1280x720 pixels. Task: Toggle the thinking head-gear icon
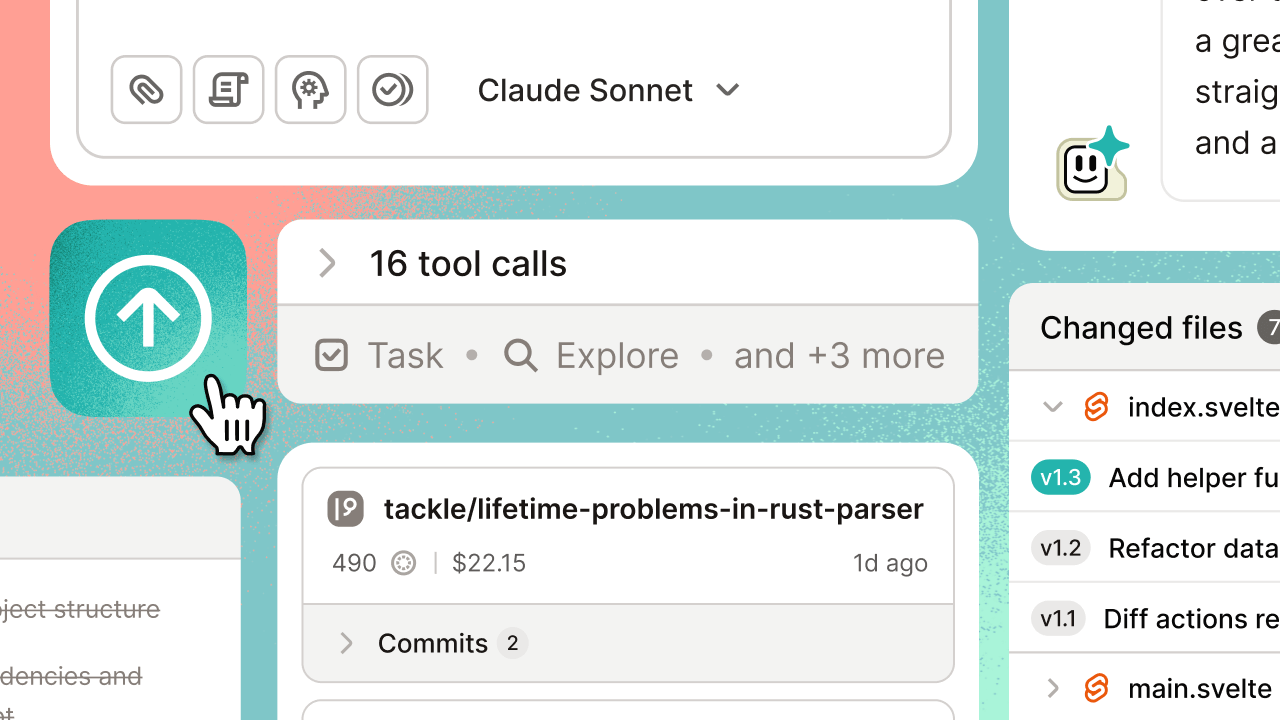(310, 90)
